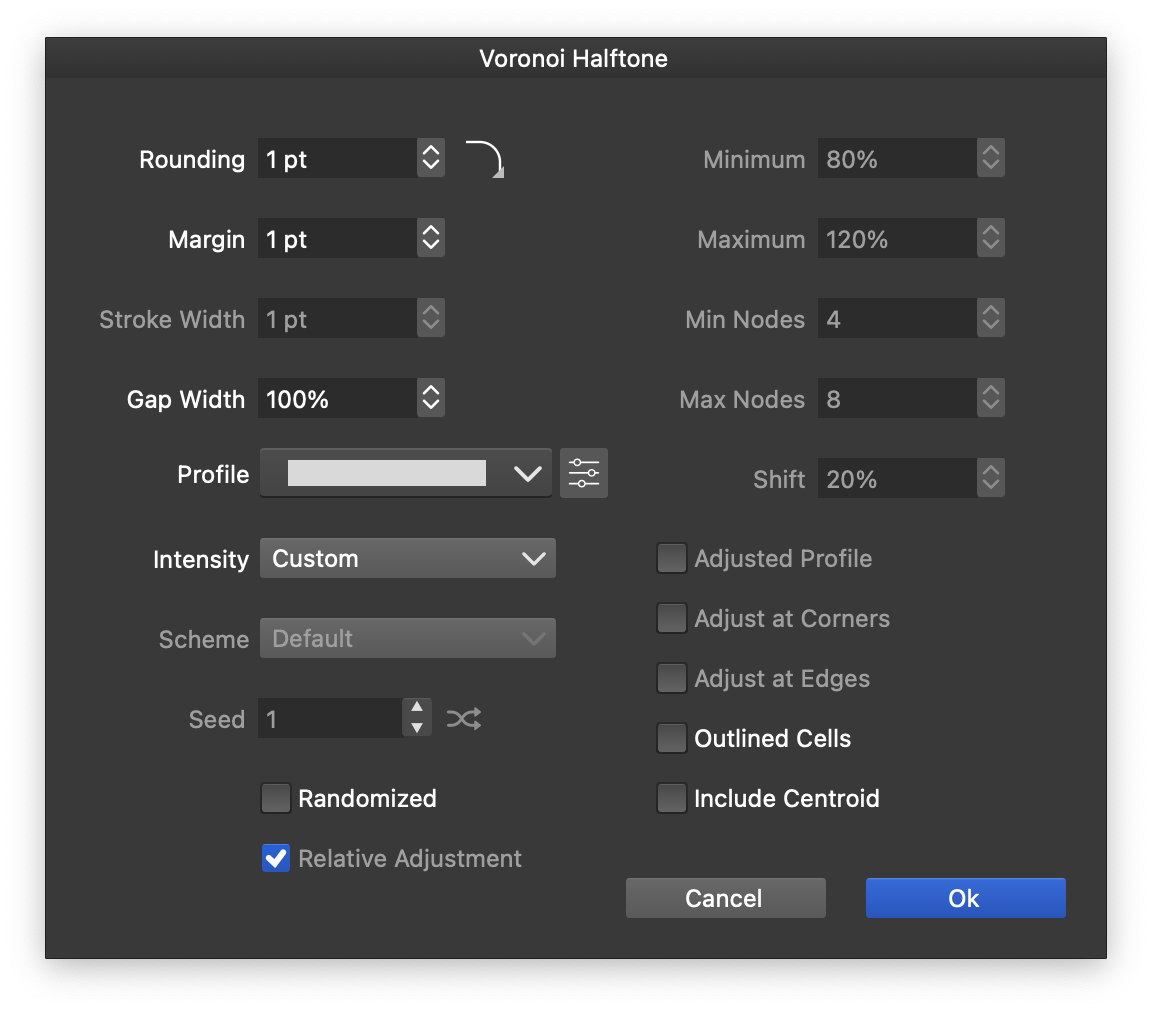
Task: Enable the Outlined Cells checkbox
Action: coord(672,738)
